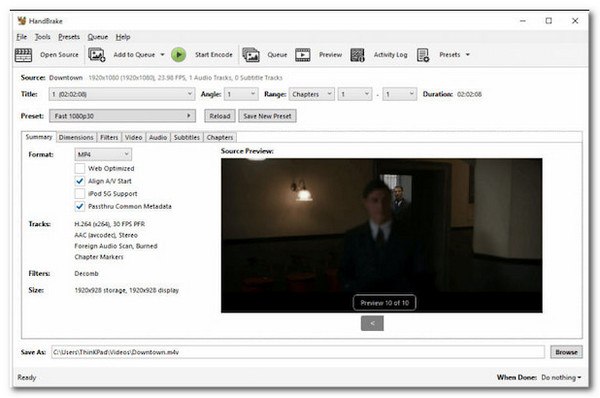Click the Presets list icon in toolbar
This screenshot has height=398, width=600.
[x=423, y=55]
